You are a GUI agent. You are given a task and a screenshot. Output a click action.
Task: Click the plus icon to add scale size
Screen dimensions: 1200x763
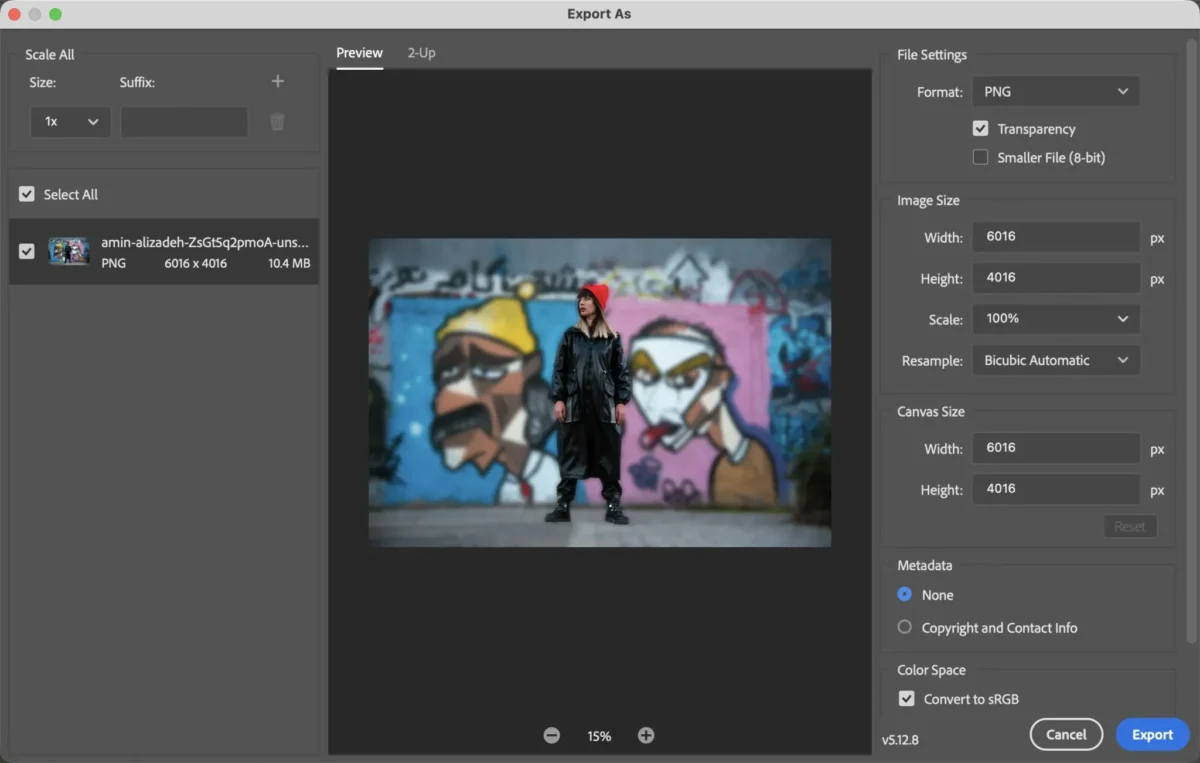click(278, 82)
